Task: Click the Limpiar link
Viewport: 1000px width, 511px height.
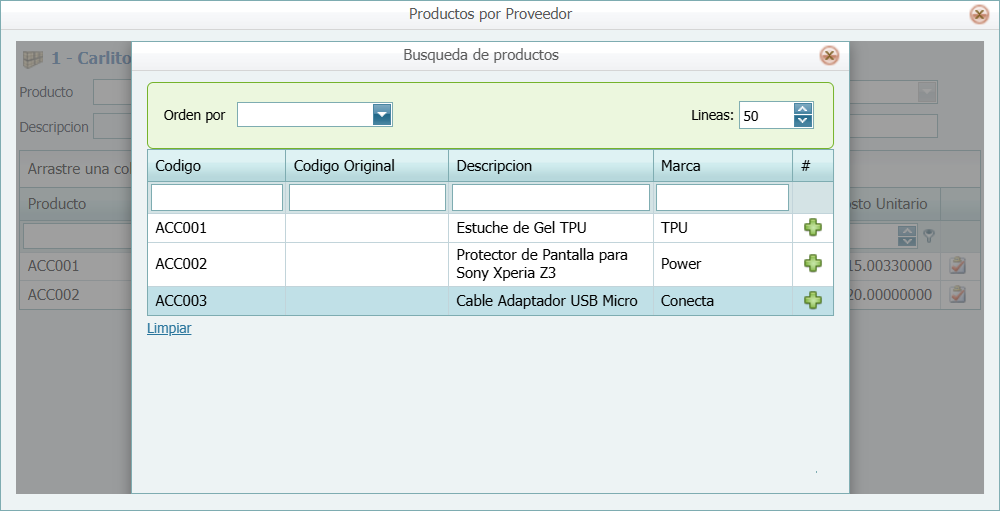Action: click(169, 328)
